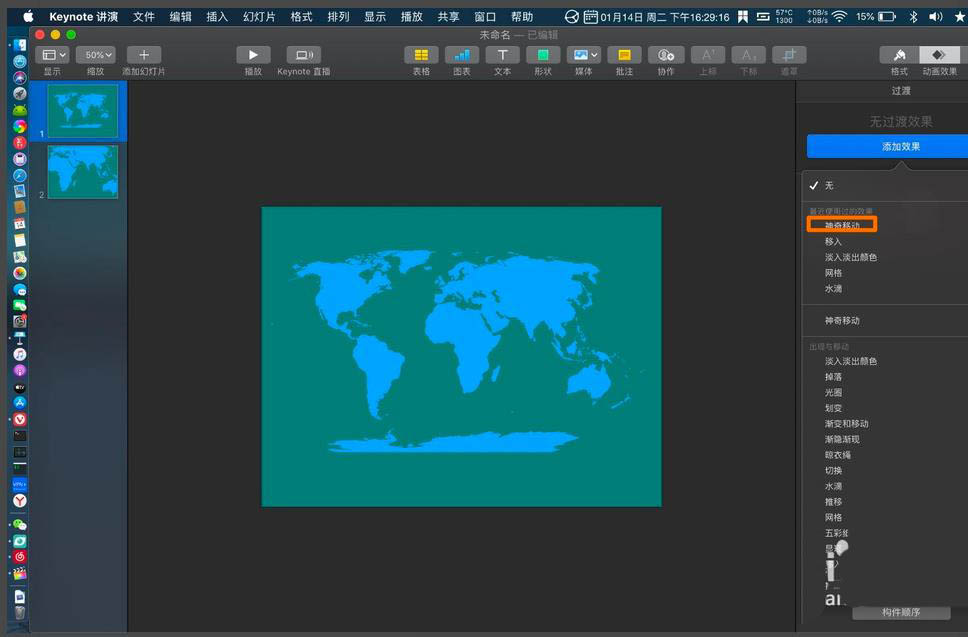
Task: Add a comment with the 批注 icon
Action: point(624,55)
